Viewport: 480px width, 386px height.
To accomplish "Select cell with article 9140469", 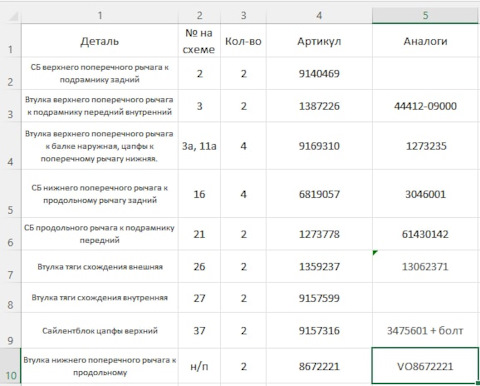I will click(319, 73).
